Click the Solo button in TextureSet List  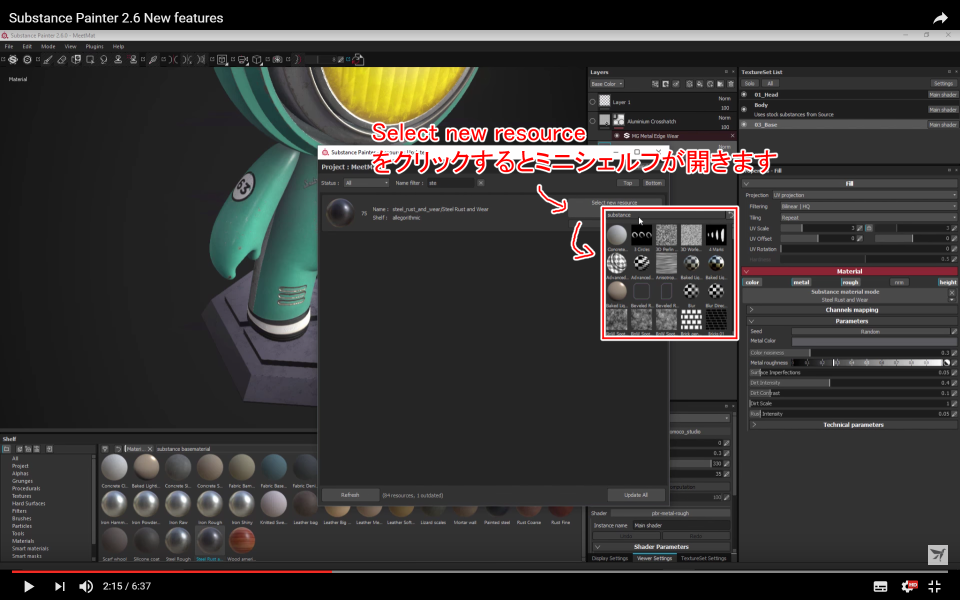coord(749,84)
